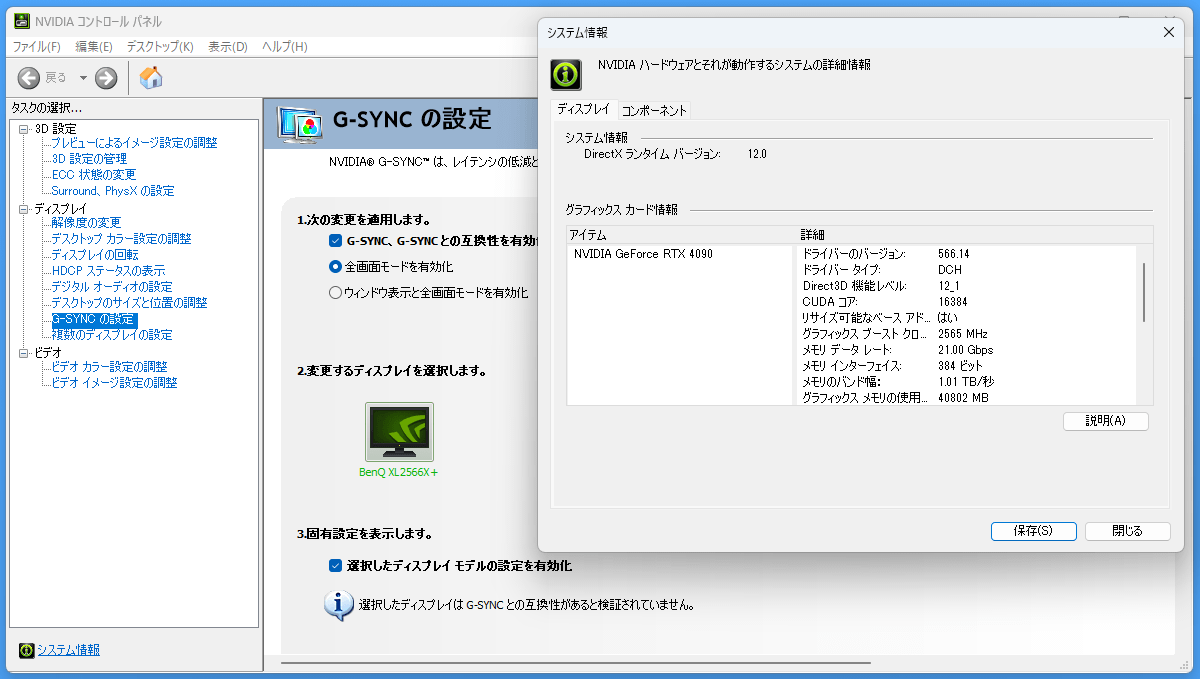Open デスクトップのサイズと位置の調整 tree item
The height and width of the screenshot is (679, 1200).
click(x=129, y=303)
